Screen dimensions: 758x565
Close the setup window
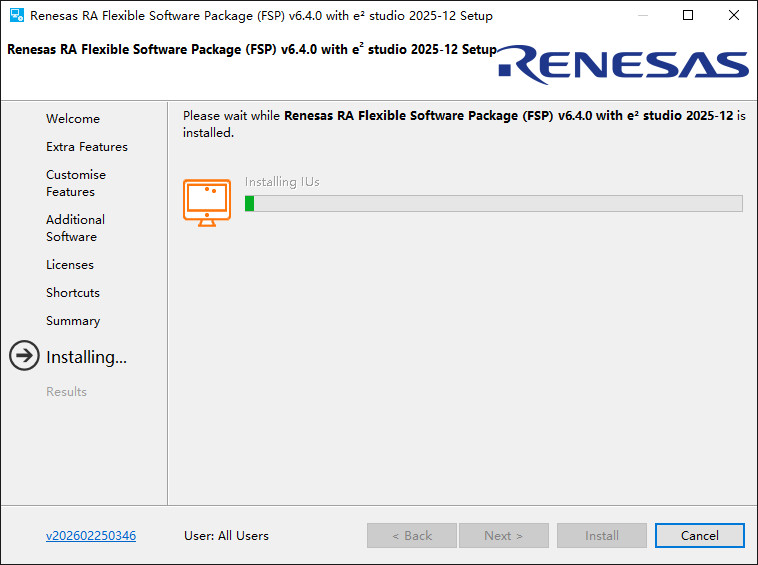734,15
